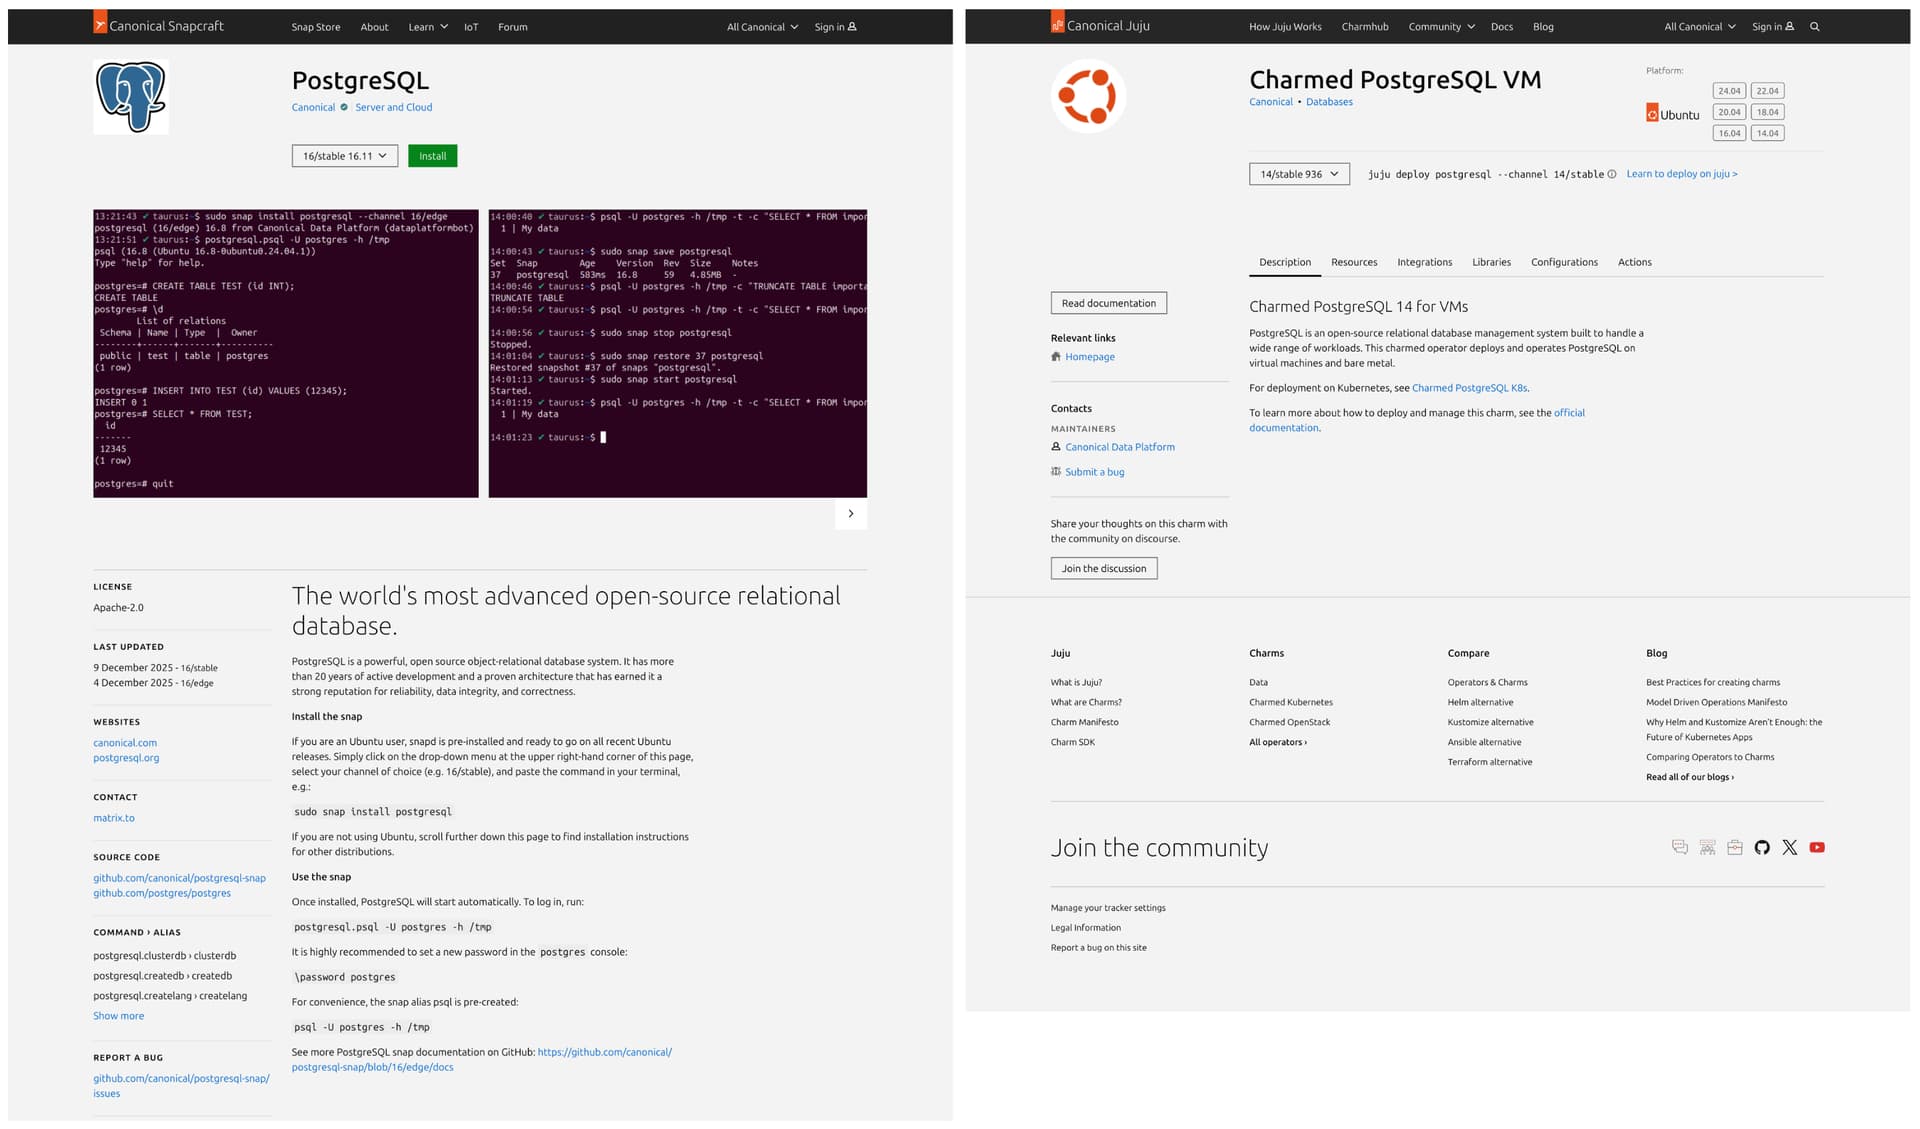Open the 16/stable 16.11 channel dropdown
Screen dimensions: 1920x1129
[x=345, y=156]
